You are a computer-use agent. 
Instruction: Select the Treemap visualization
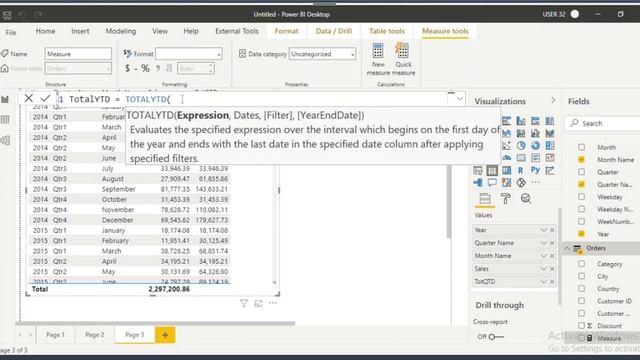(x=550, y=146)
